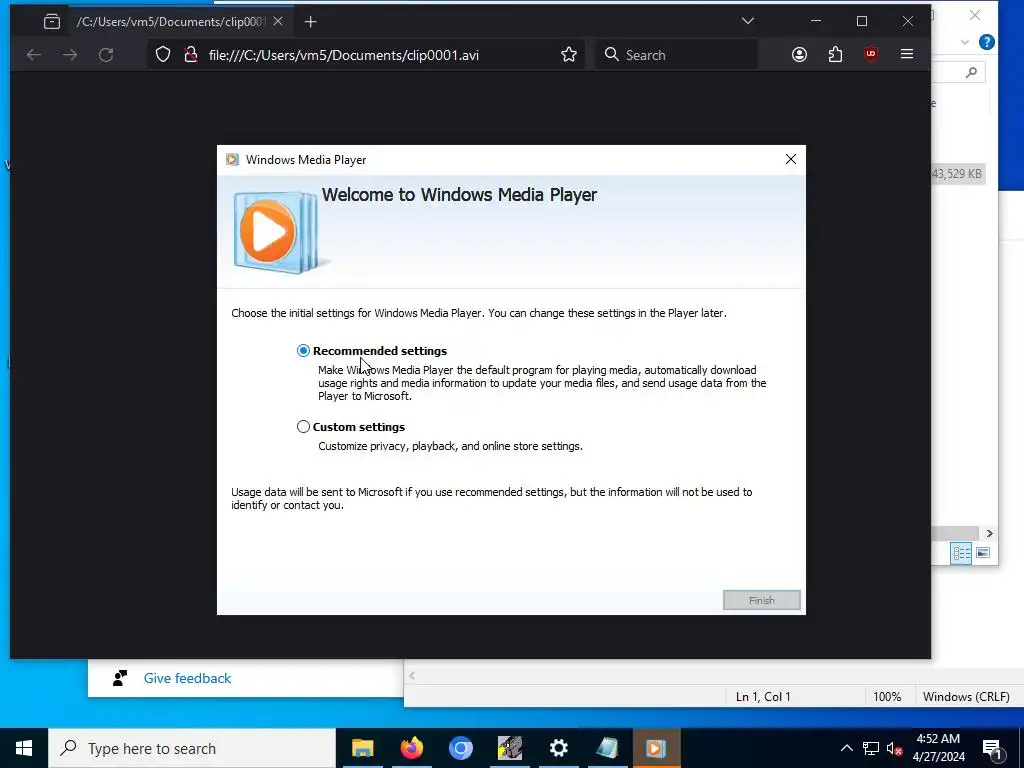Click the 43,529 KB file size cell

tap(956, 174)
